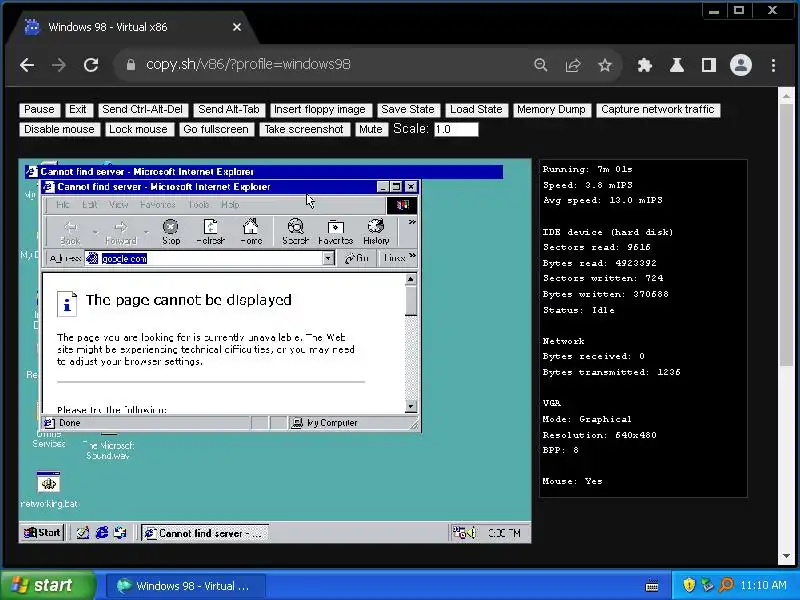Screen dimensions: 800x600
Task: Click the XP start button
Action: tap(49, 585)
